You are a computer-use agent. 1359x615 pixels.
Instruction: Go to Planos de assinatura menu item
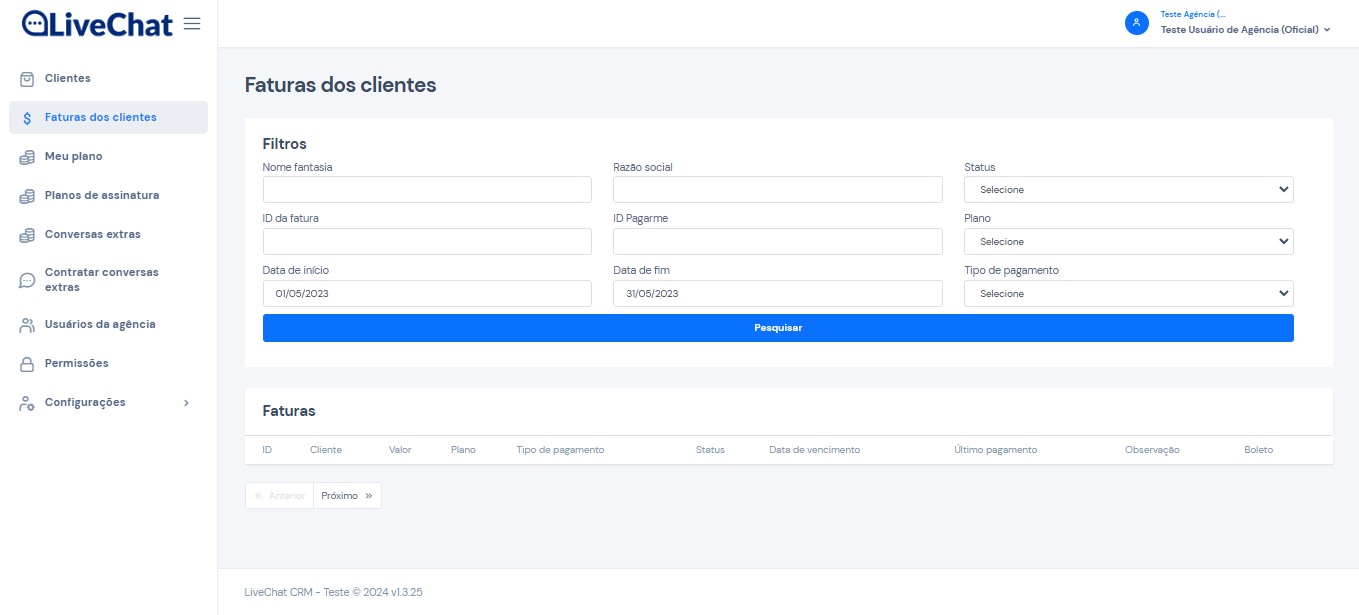pyautogui.click(x=102, y=196)
